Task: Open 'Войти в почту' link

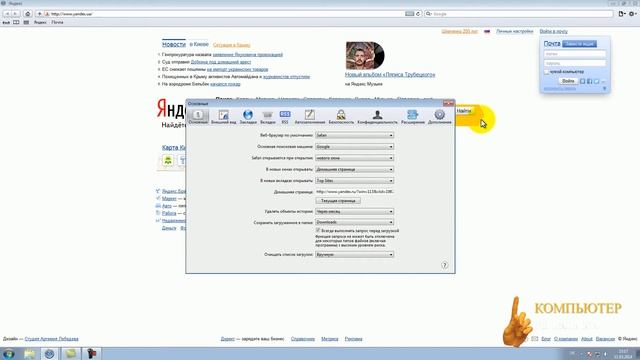Action: point(553,31)
